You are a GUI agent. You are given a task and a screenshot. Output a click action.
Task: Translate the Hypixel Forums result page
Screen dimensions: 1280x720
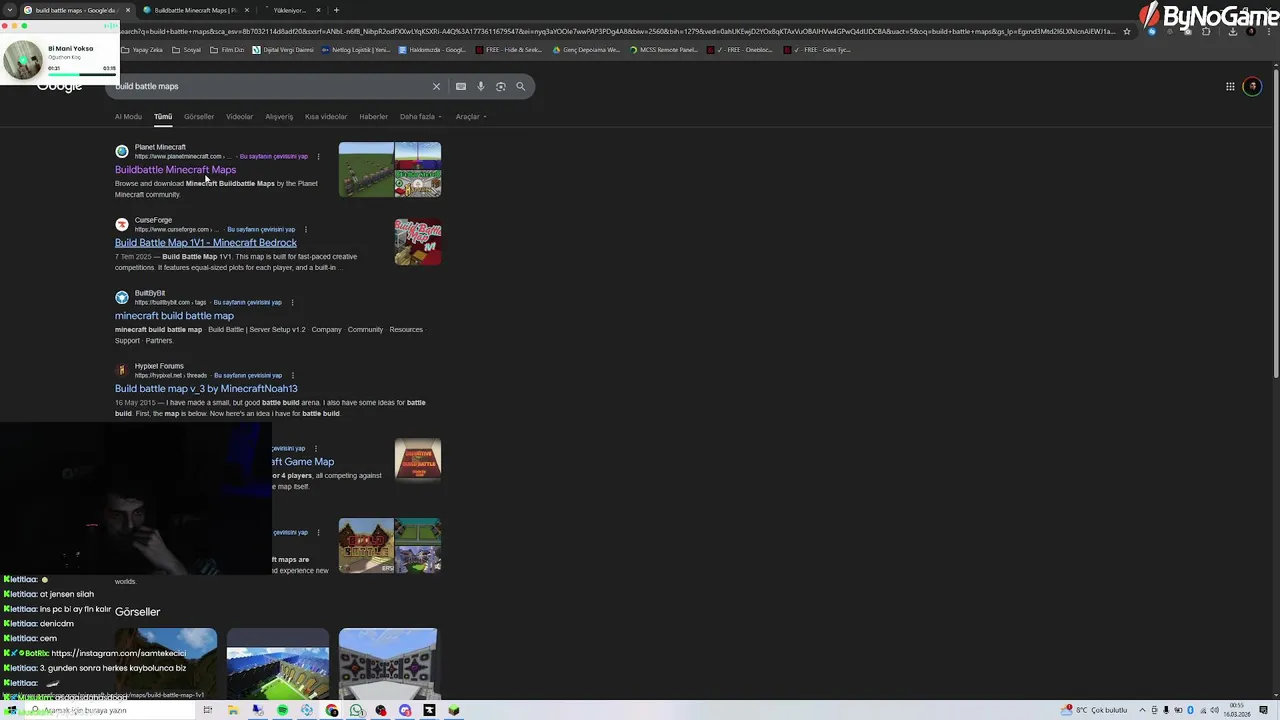point(247,375)
